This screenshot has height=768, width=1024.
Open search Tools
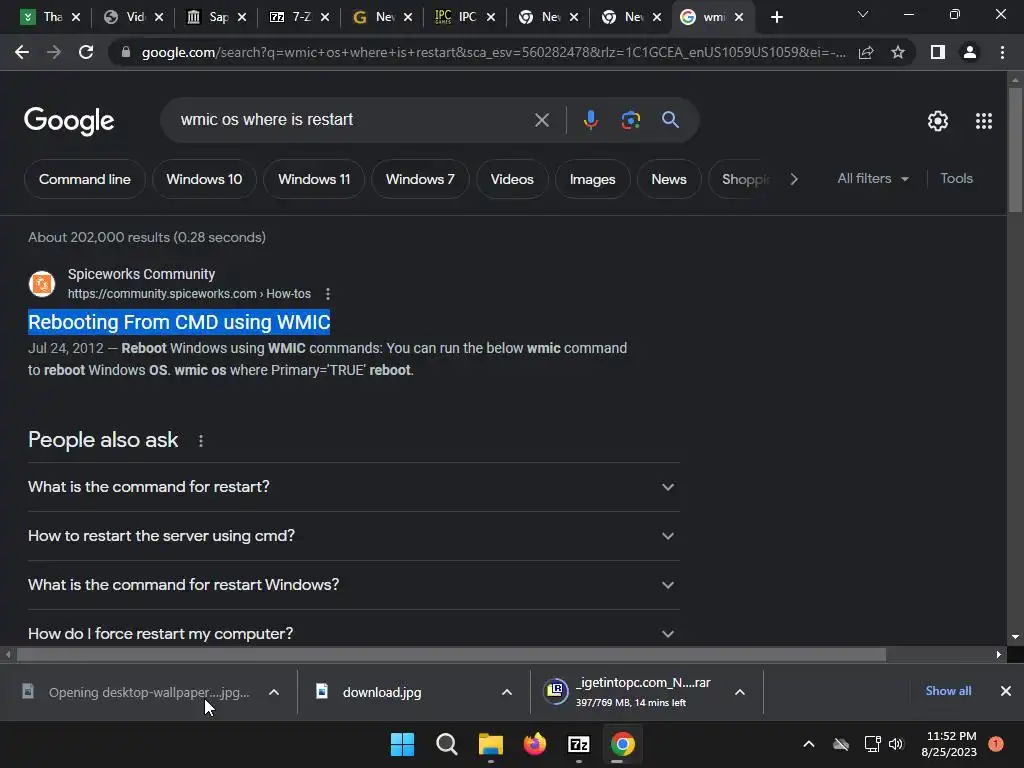[956, 178]
